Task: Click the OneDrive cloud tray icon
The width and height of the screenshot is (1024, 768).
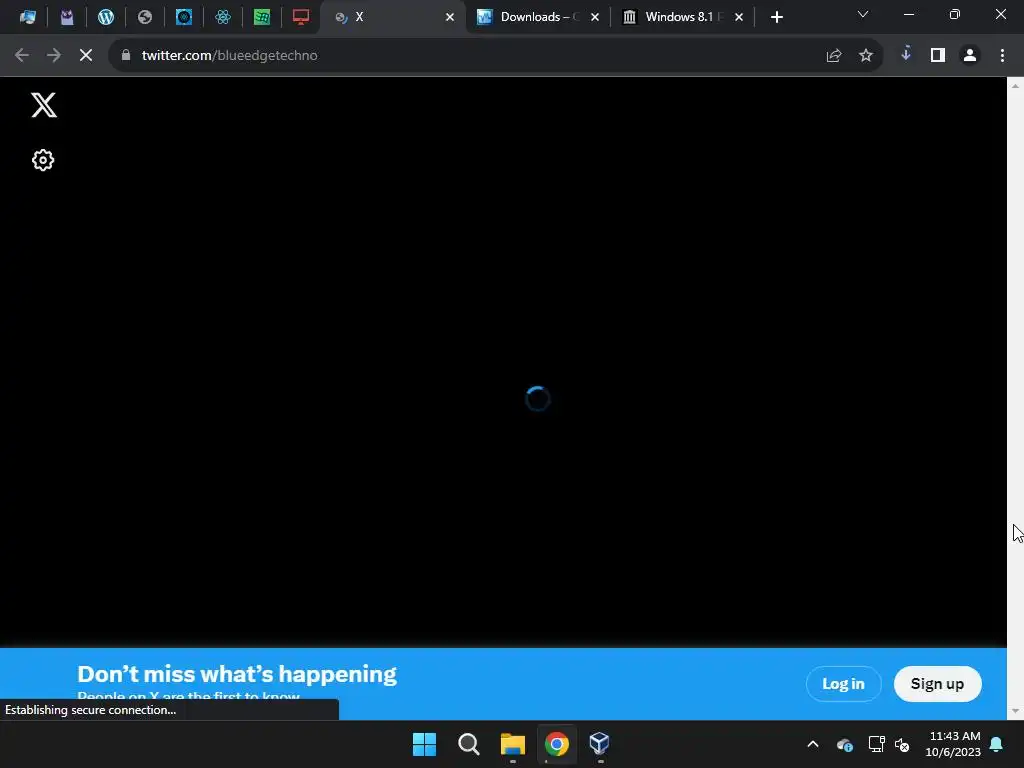Action: (x=845, y=744)
